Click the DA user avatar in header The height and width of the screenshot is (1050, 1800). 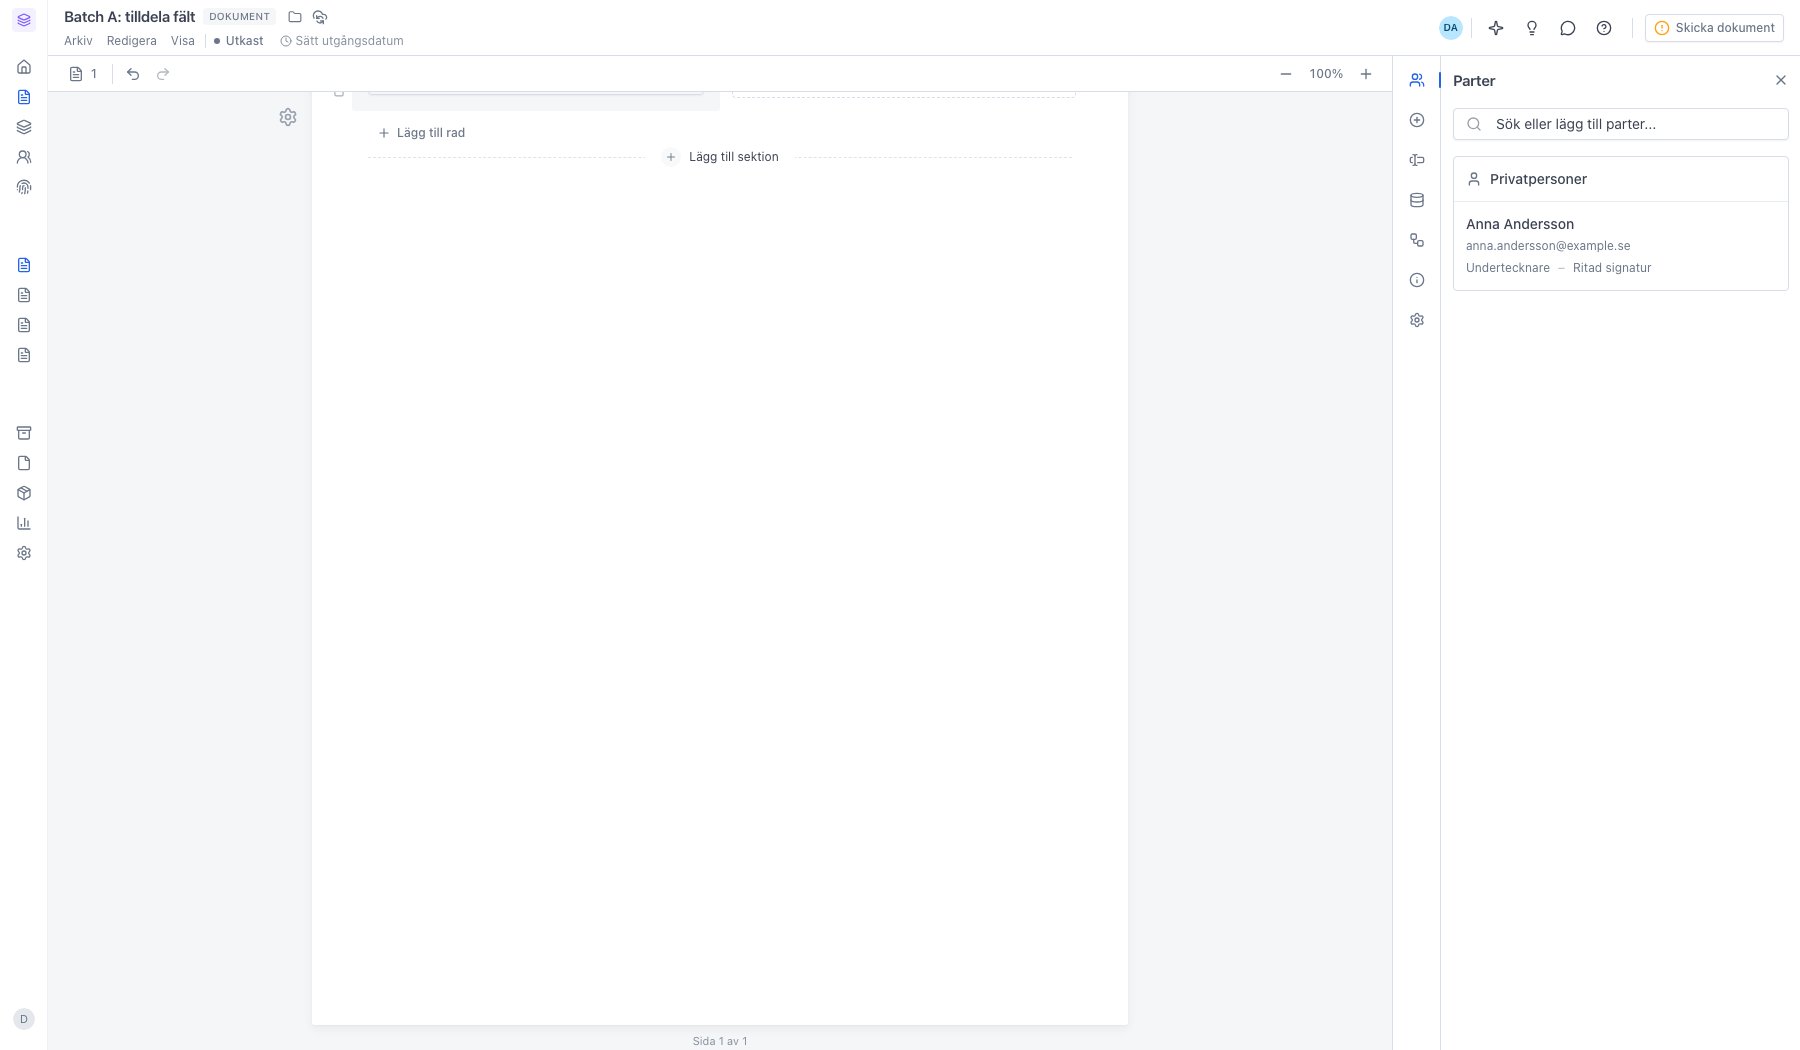click(1451, 28)
